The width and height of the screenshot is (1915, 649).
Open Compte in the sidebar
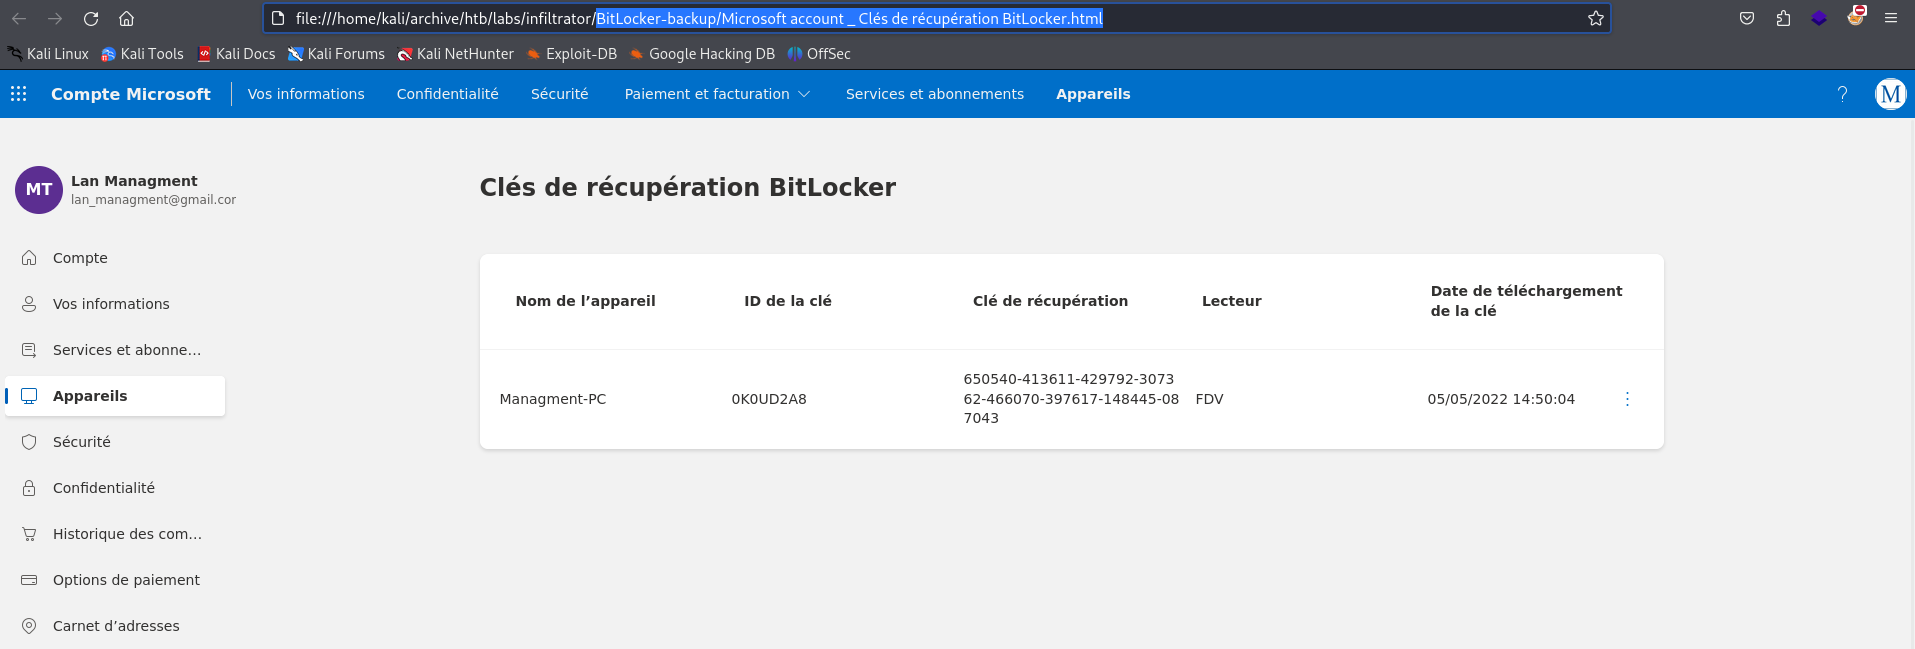[x=115, y=258]
